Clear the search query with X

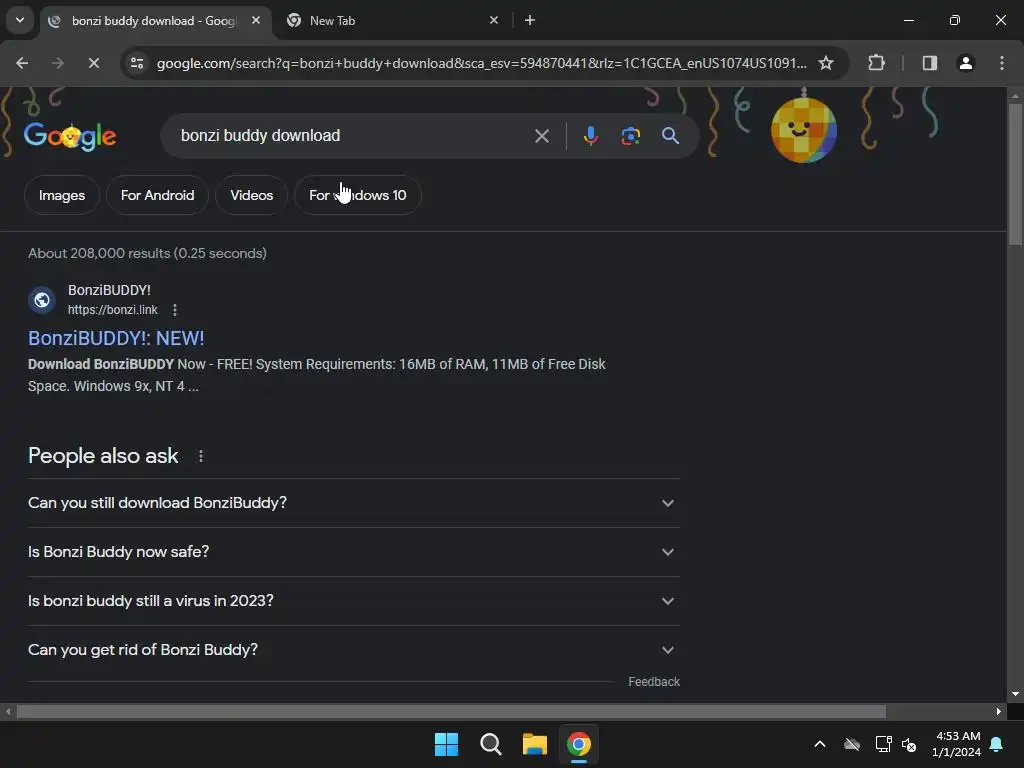click(541, 136)
